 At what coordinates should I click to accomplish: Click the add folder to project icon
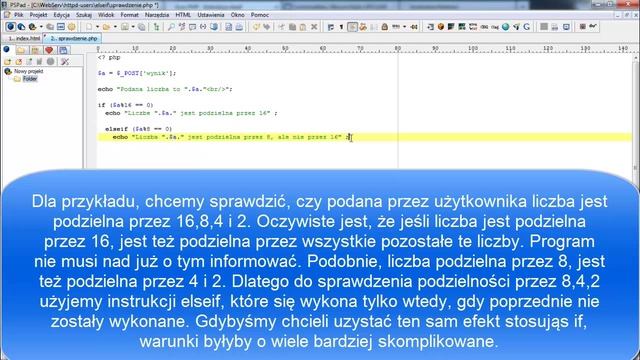(x=7, y=62)
